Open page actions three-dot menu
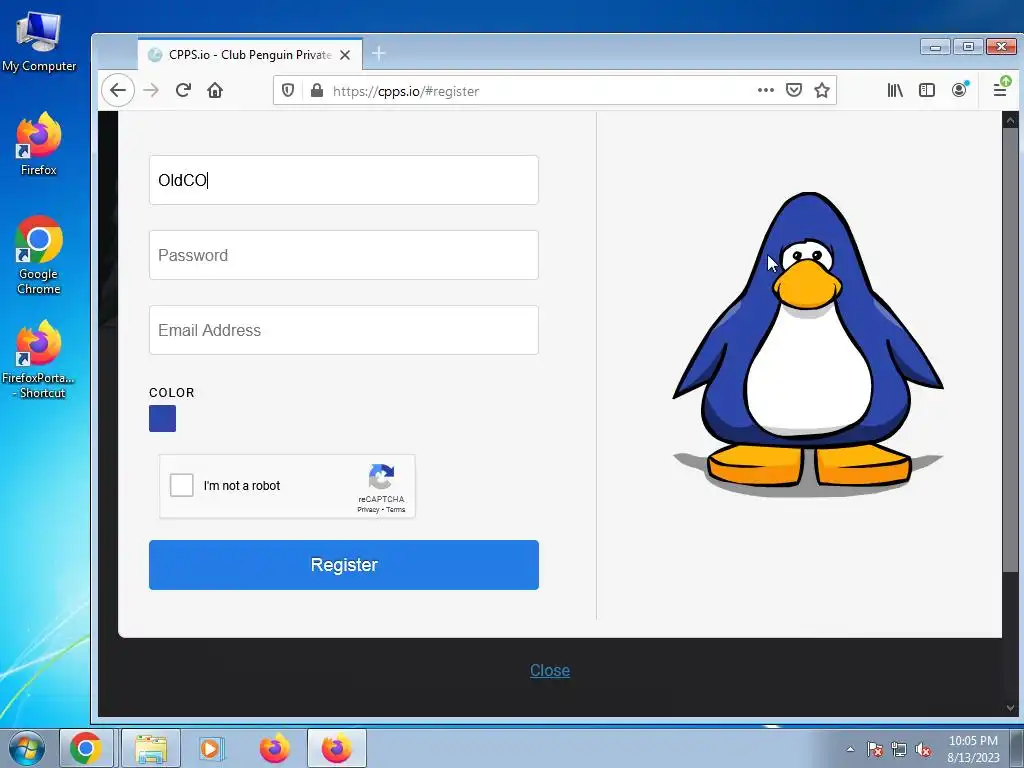The width and height of the screenshot is (1024, 768). (x=765, y=90)
